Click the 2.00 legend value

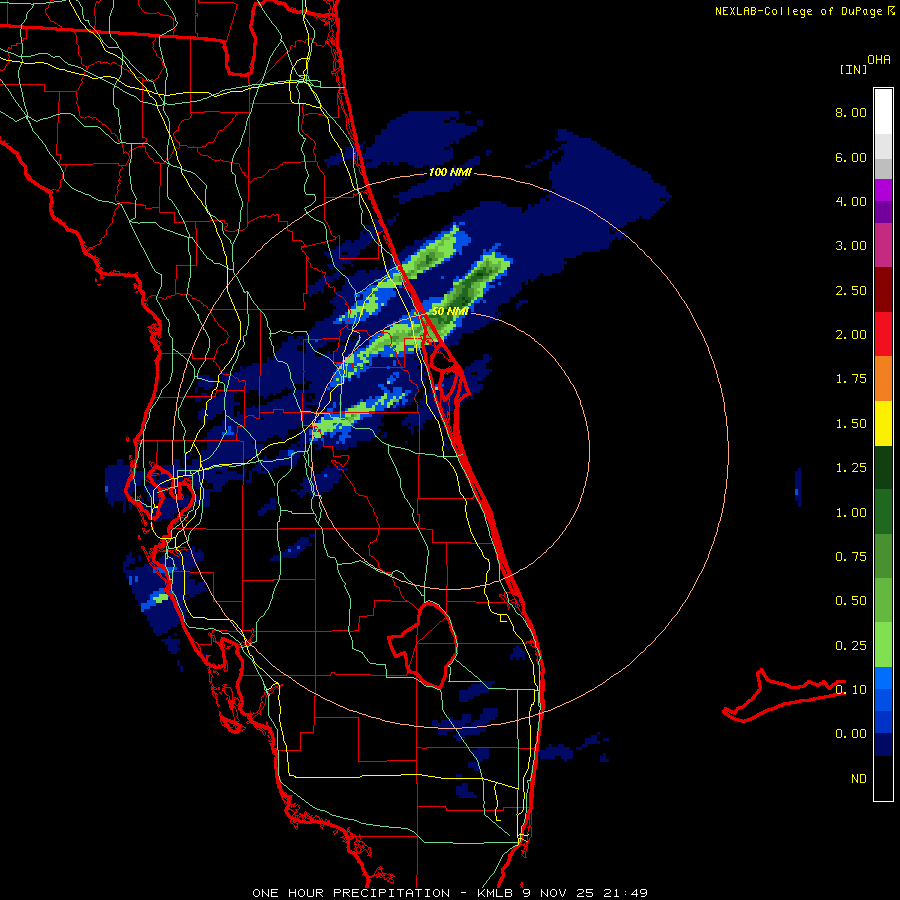click(x=851, y=335)
